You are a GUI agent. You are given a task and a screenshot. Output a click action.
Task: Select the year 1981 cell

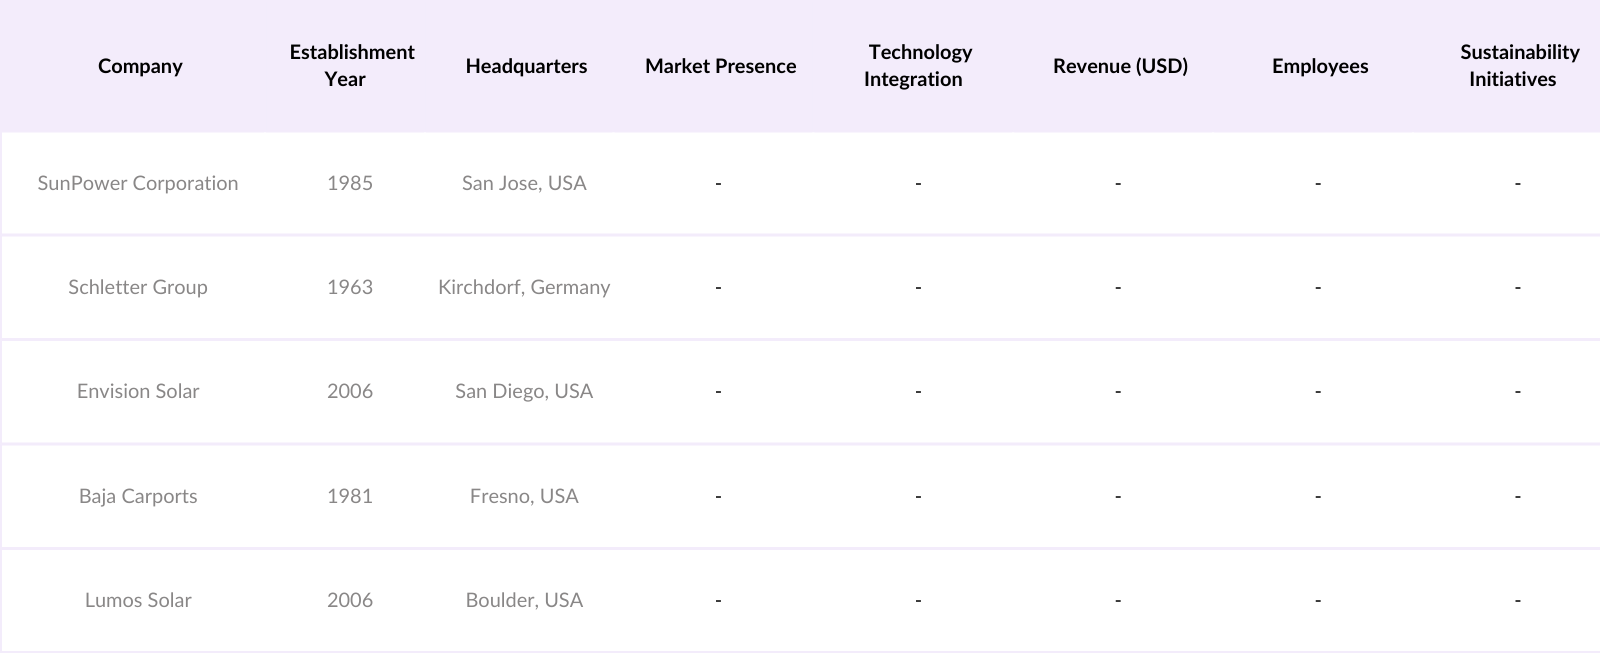pyautogui.click(x=350, y=496)
